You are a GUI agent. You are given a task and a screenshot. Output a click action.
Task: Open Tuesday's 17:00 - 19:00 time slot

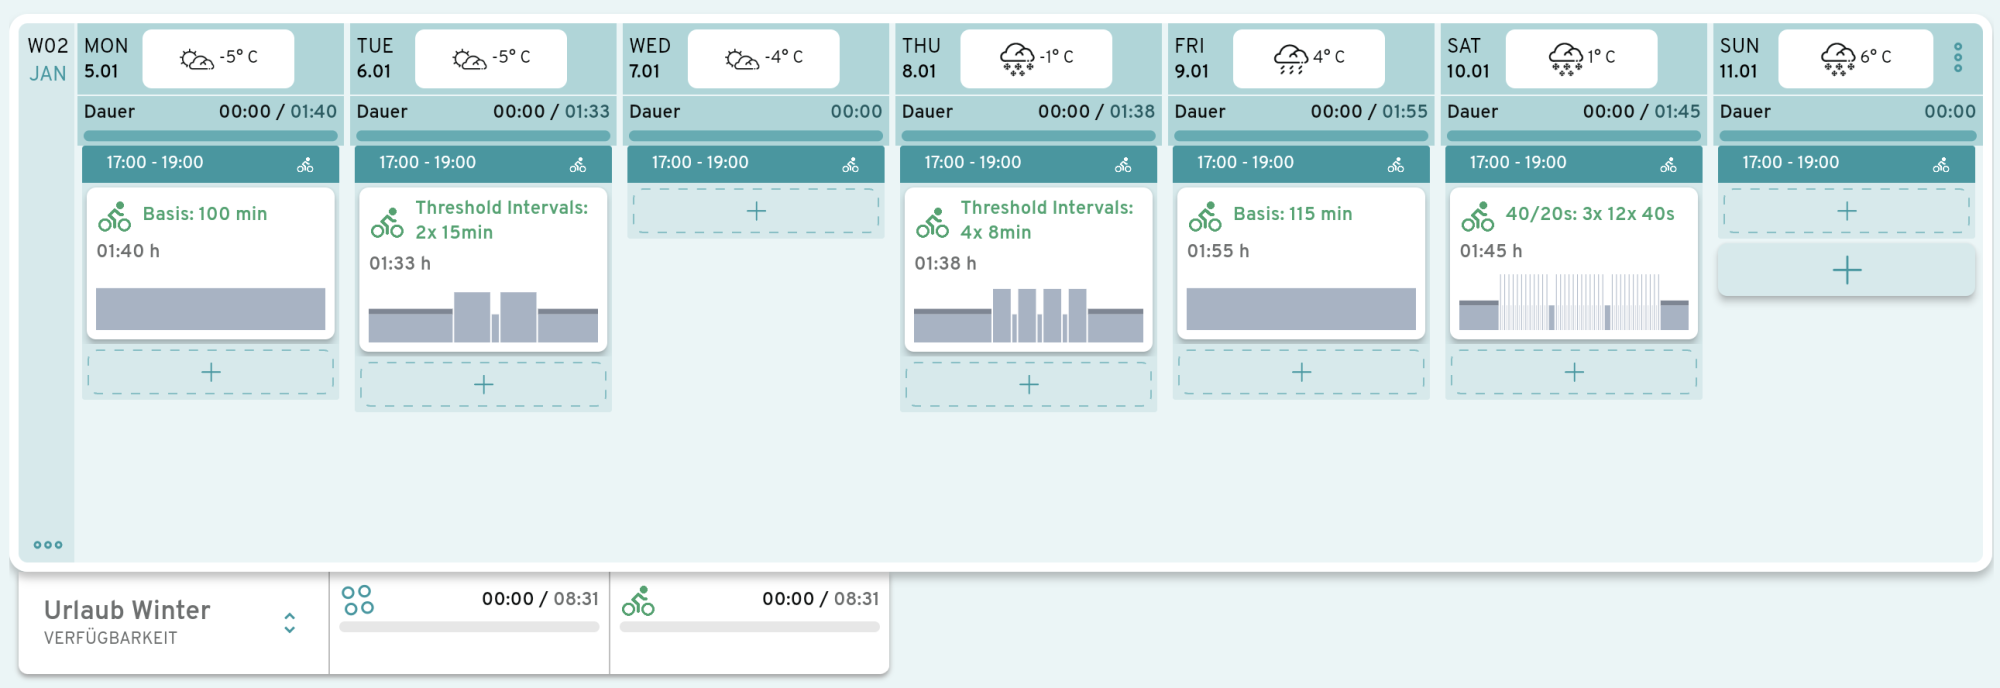428,163
